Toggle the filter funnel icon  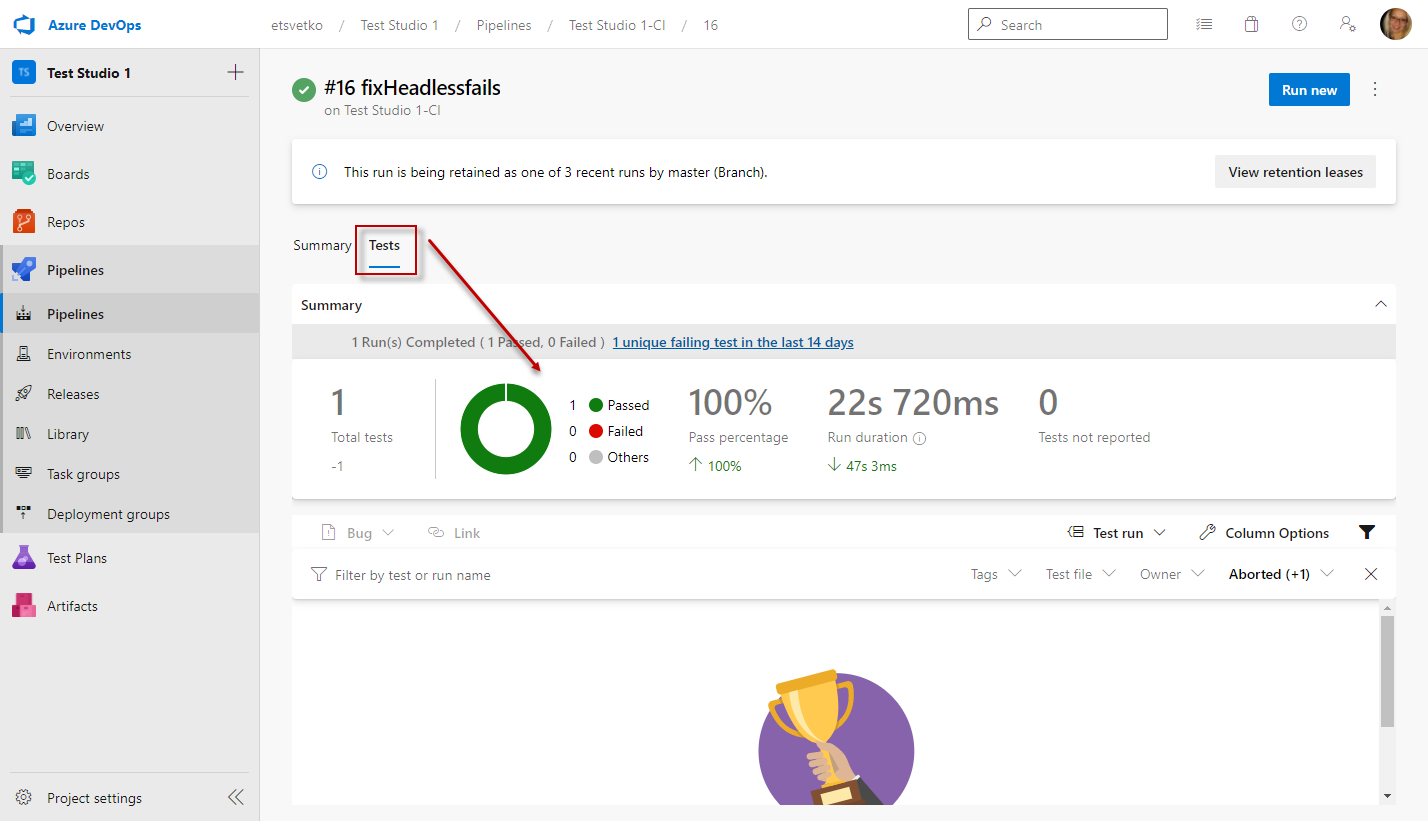coord(1367,532)
